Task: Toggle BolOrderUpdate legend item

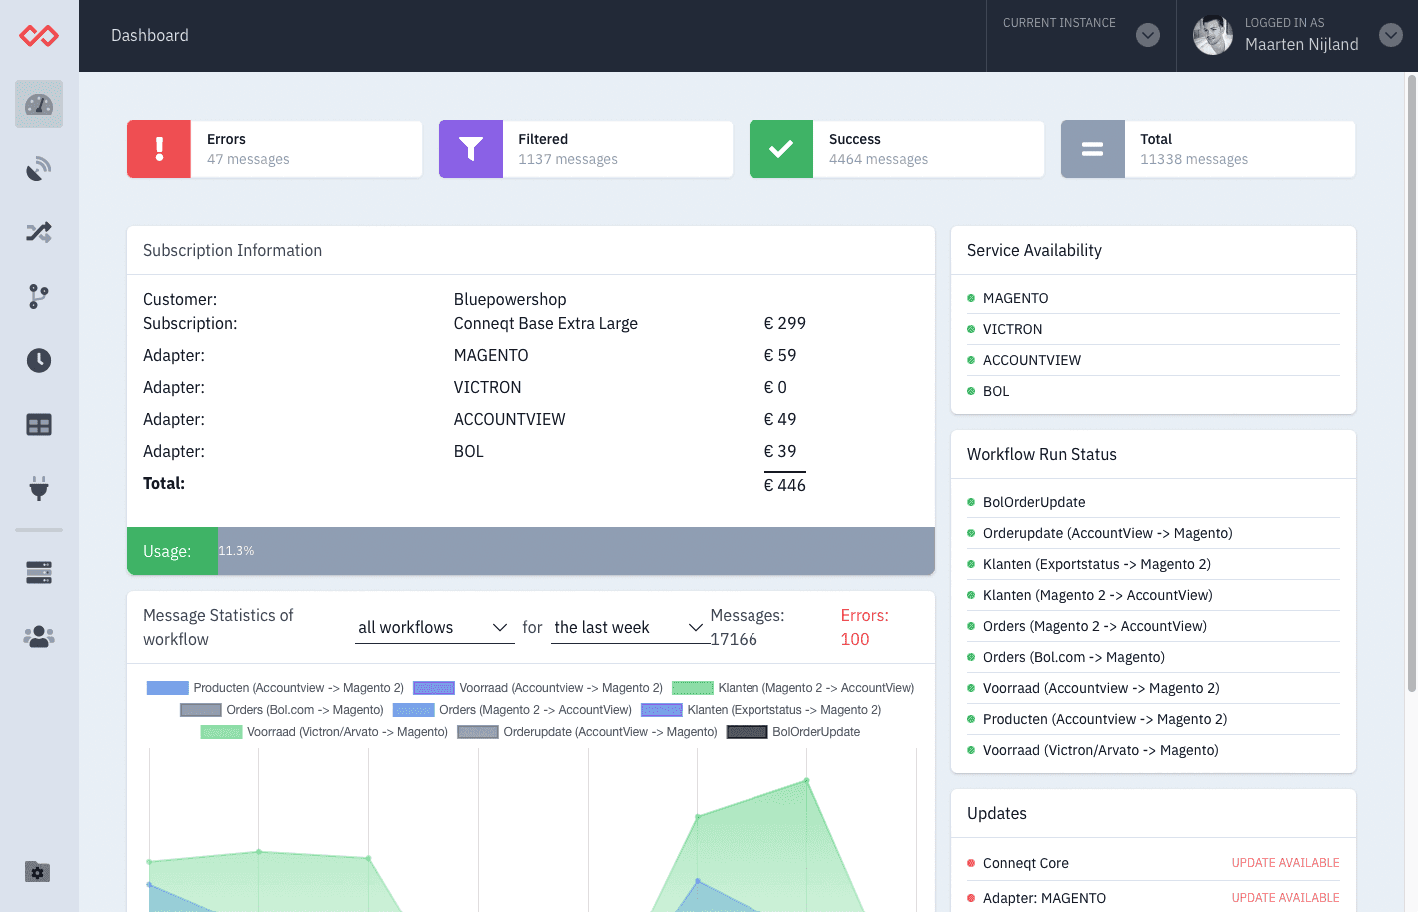Action: [x=793, y=732]
